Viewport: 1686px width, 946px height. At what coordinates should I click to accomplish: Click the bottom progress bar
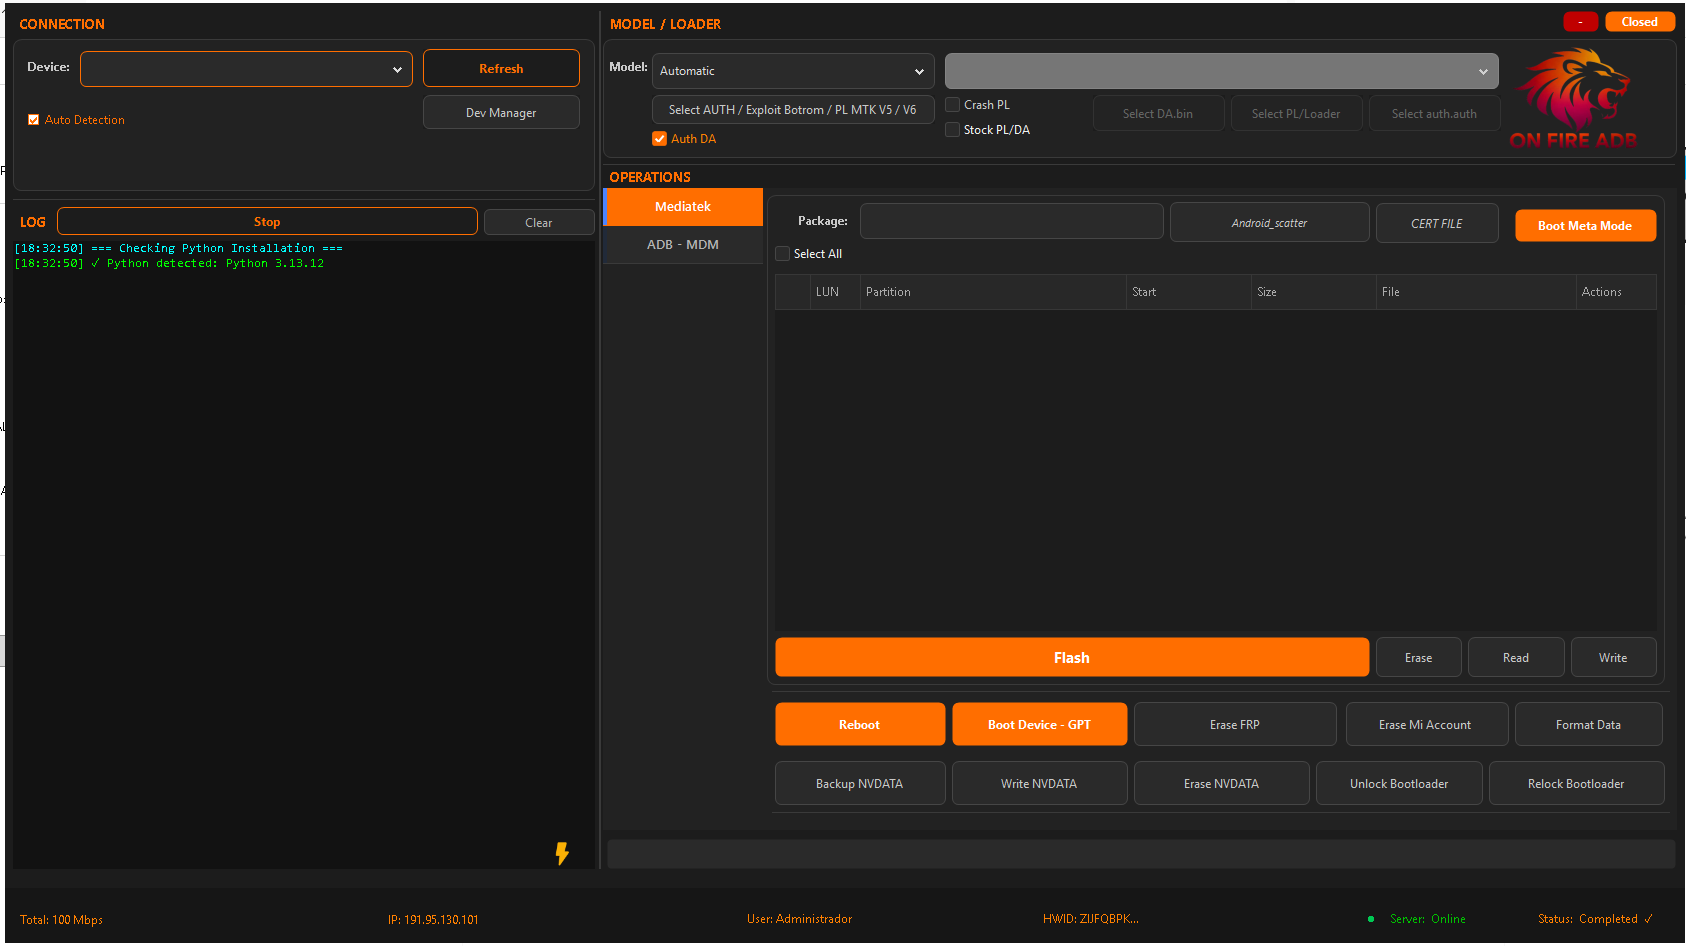[1141, 854]
